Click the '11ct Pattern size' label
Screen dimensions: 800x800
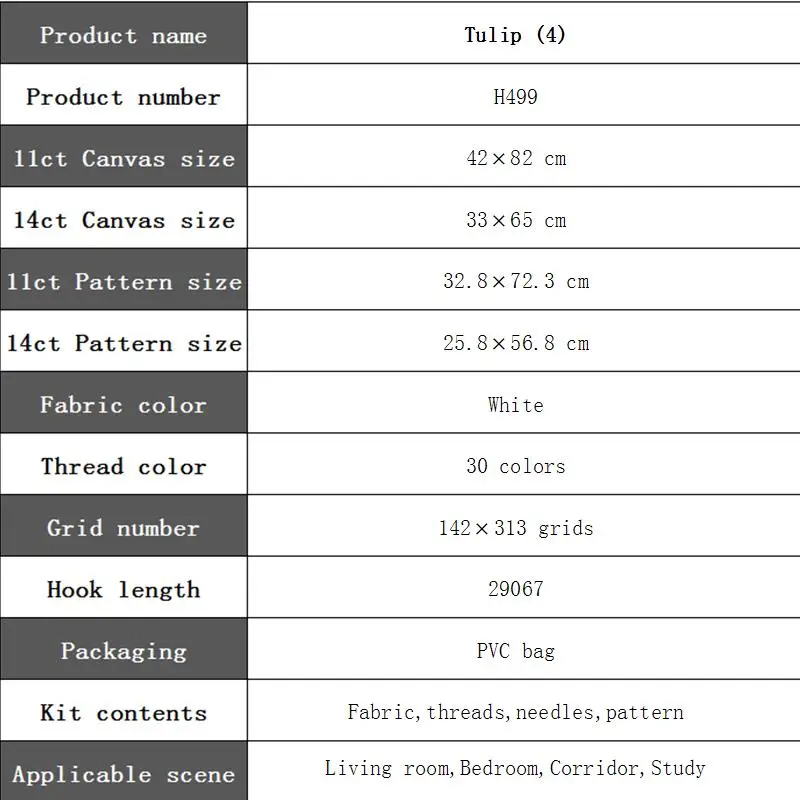point(124,282)
